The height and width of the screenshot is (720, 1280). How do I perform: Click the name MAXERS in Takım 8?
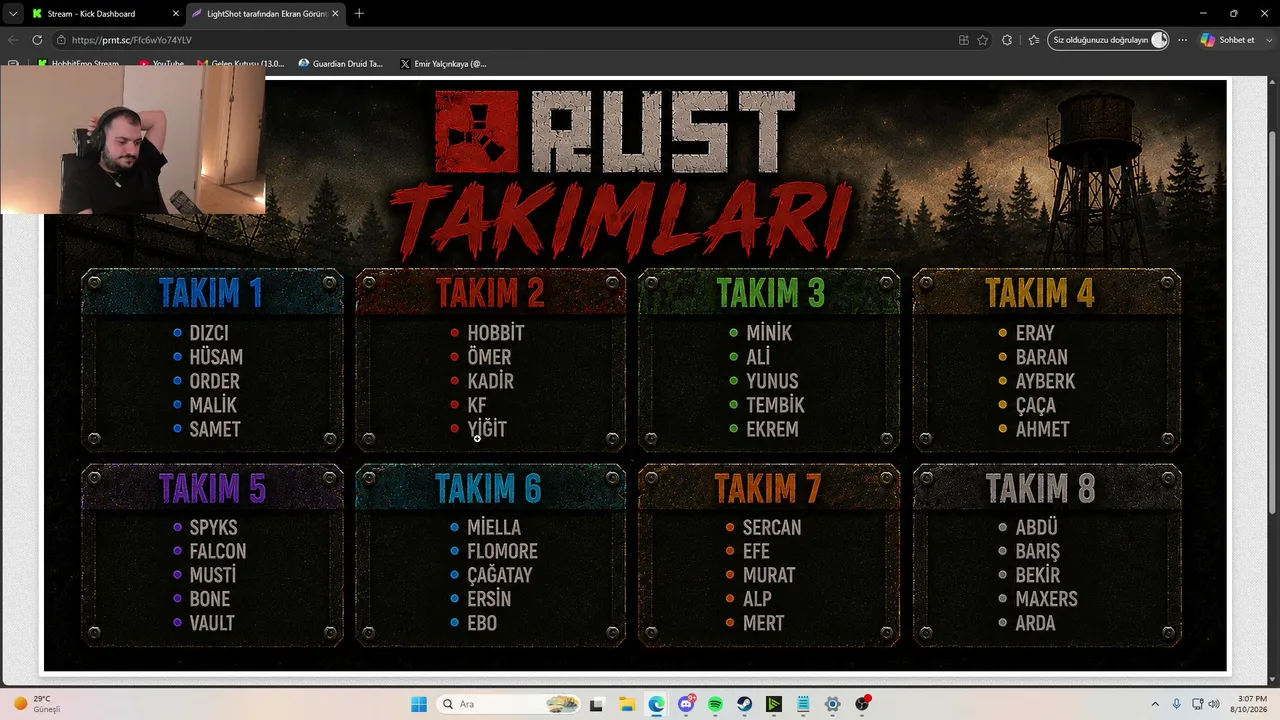pyautogui.click(x=1047, y=599)
